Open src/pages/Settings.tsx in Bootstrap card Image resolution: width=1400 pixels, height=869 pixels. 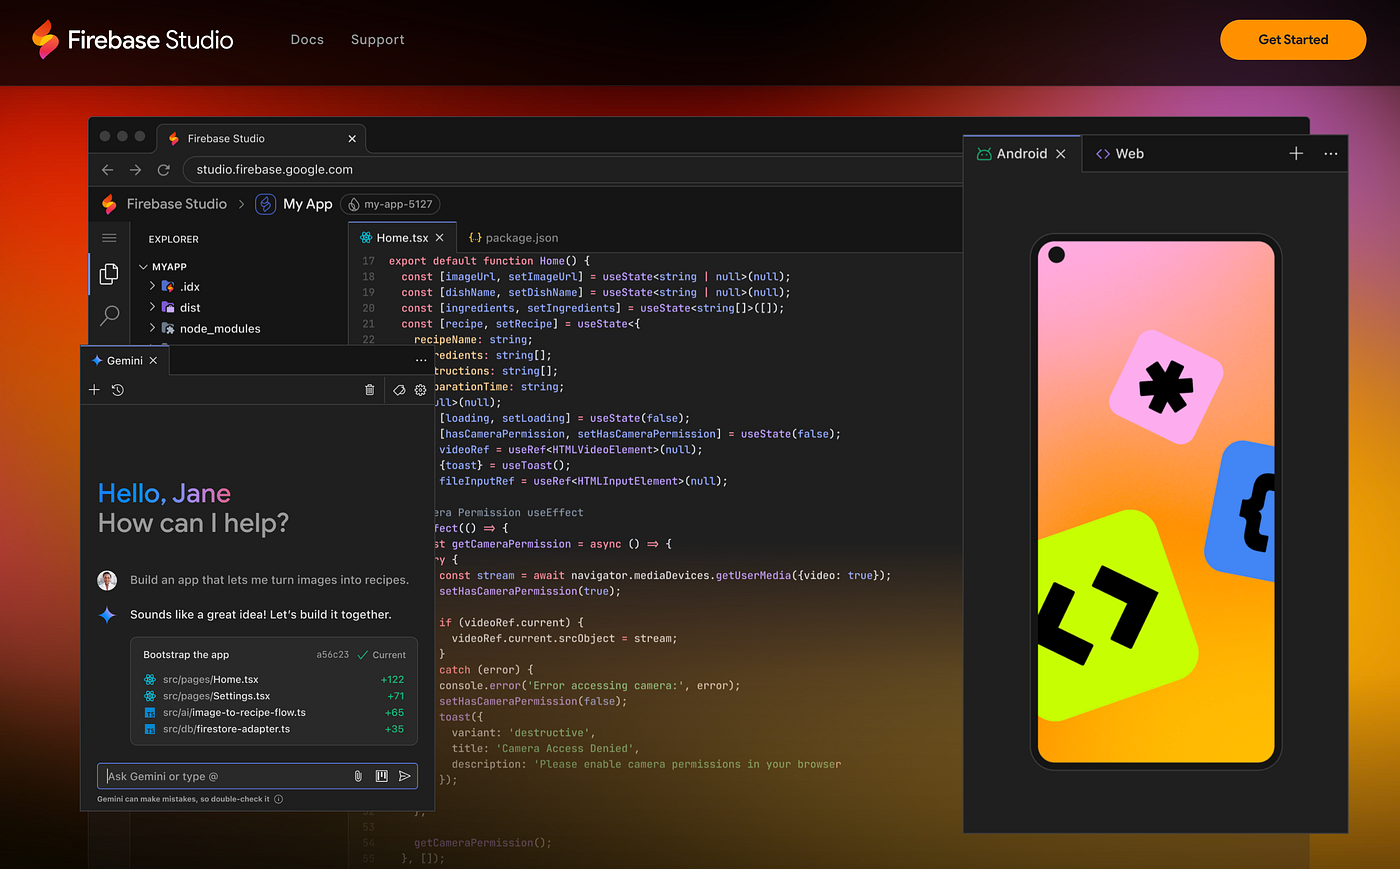[216, 696]
